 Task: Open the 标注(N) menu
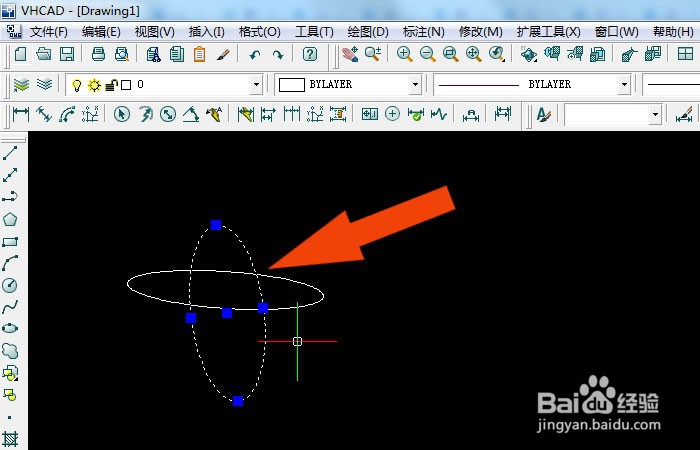(x=423, y=32)
